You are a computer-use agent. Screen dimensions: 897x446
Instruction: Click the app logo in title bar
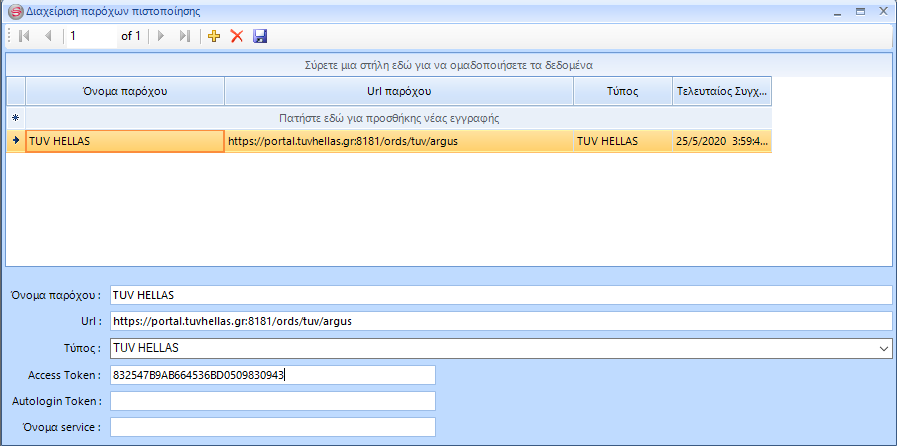coord(15,11)
